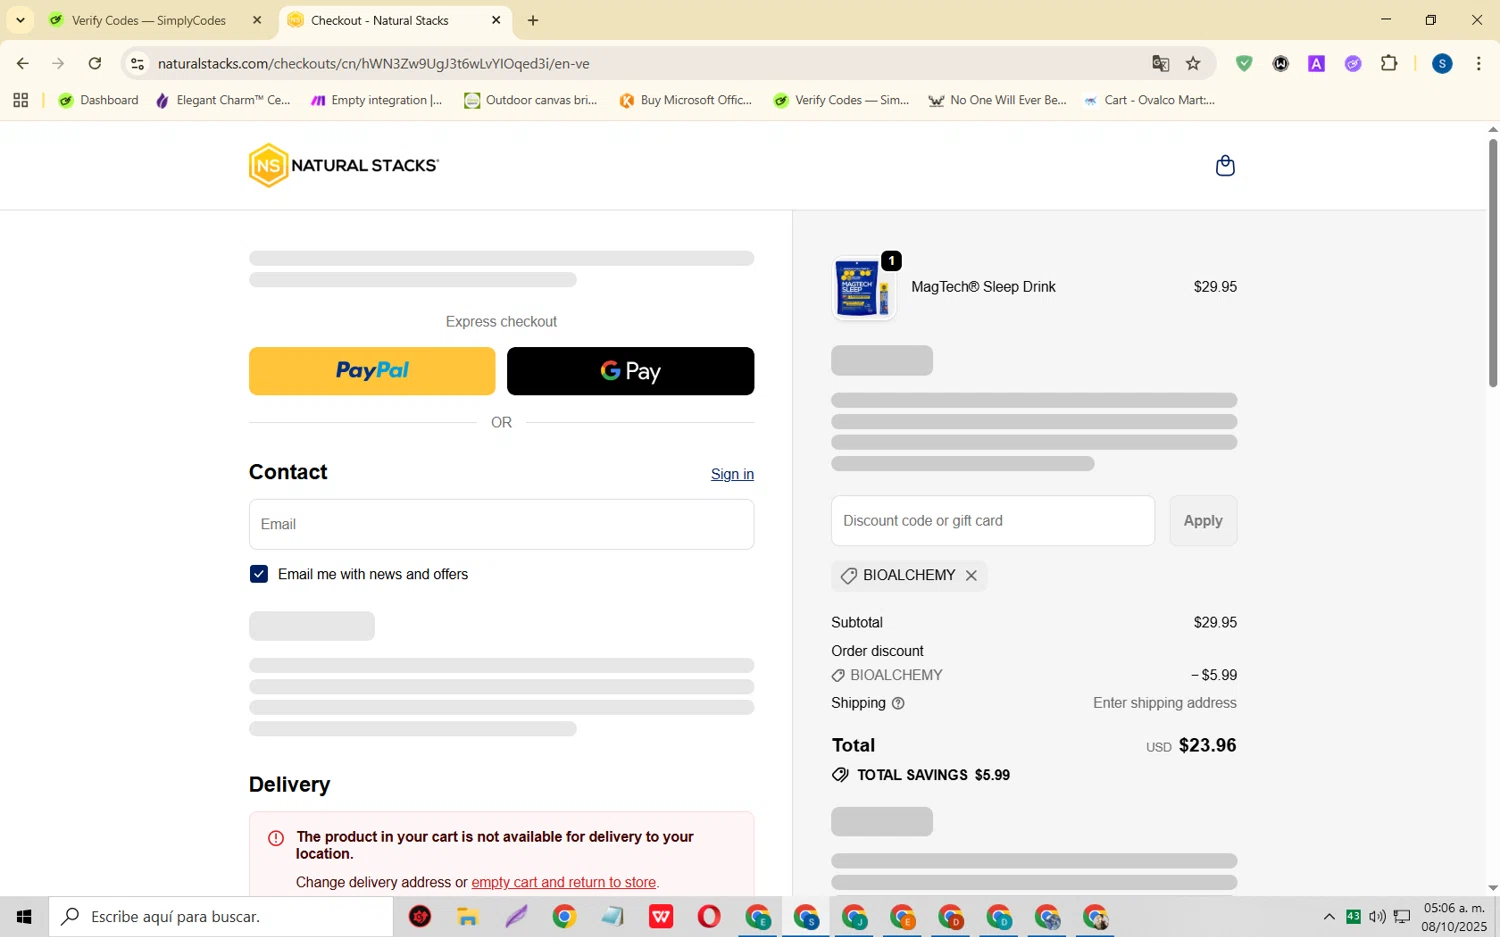Open the dark circular W extension icon
1500x937 pixels.
[x=1280, y=64]
